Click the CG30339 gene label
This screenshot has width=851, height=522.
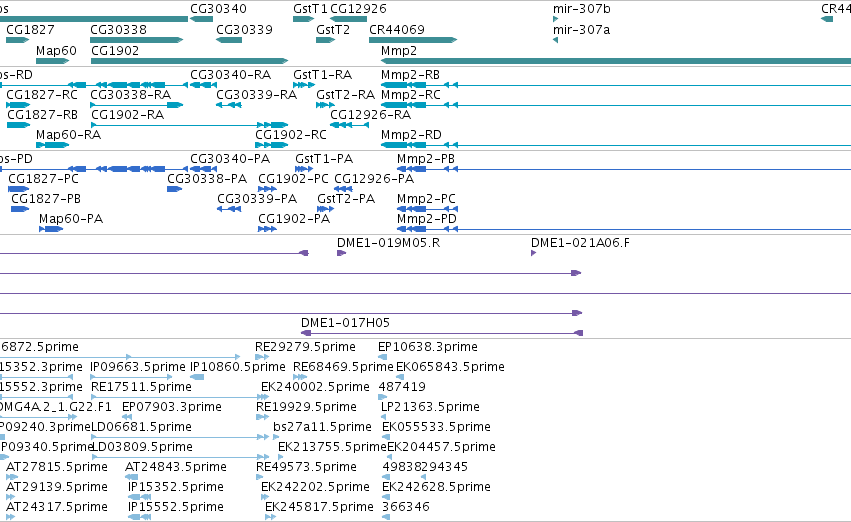point(244,29)
